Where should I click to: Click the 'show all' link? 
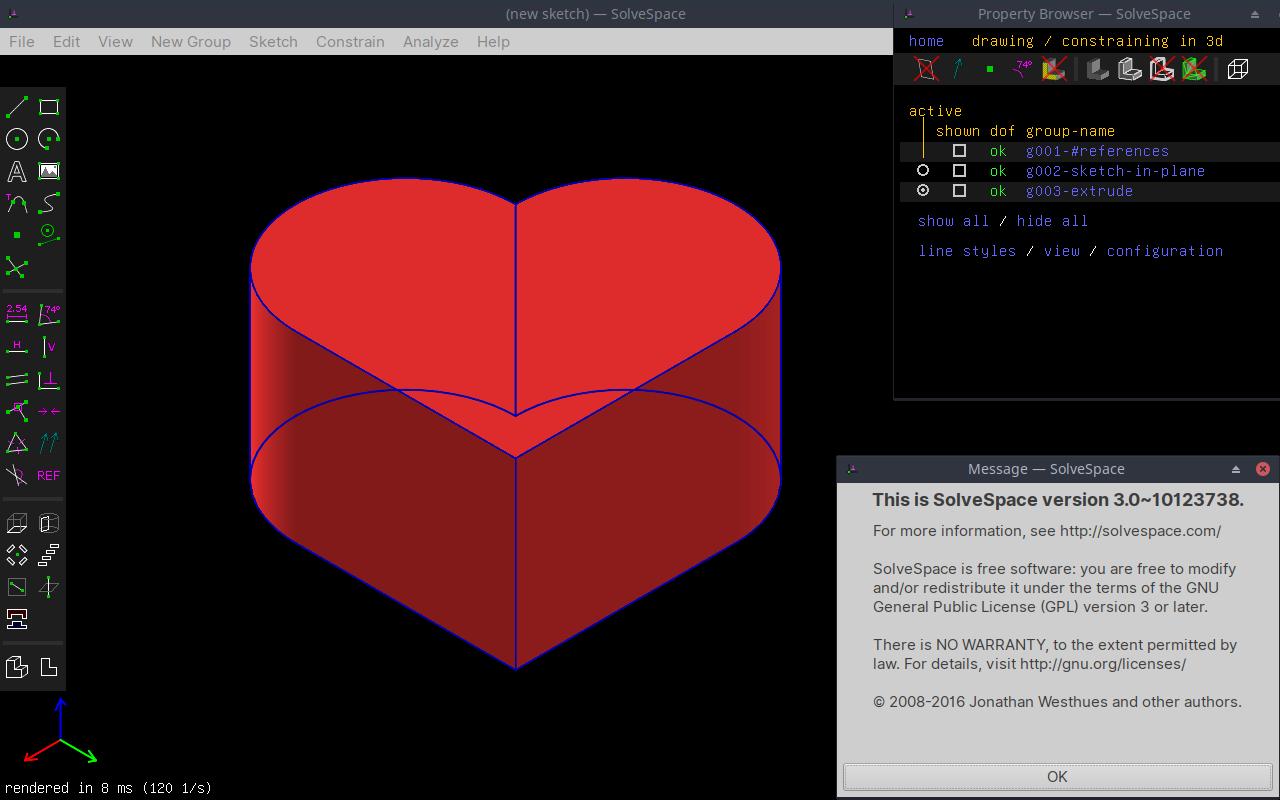(x=953, y=221)
